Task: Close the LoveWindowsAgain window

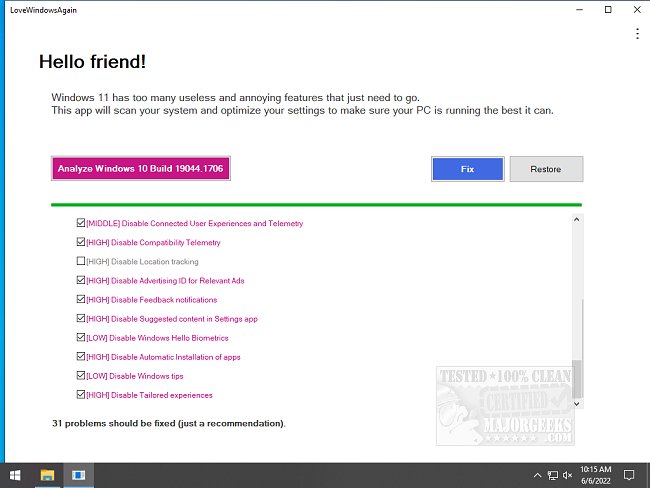Action: 637,10
